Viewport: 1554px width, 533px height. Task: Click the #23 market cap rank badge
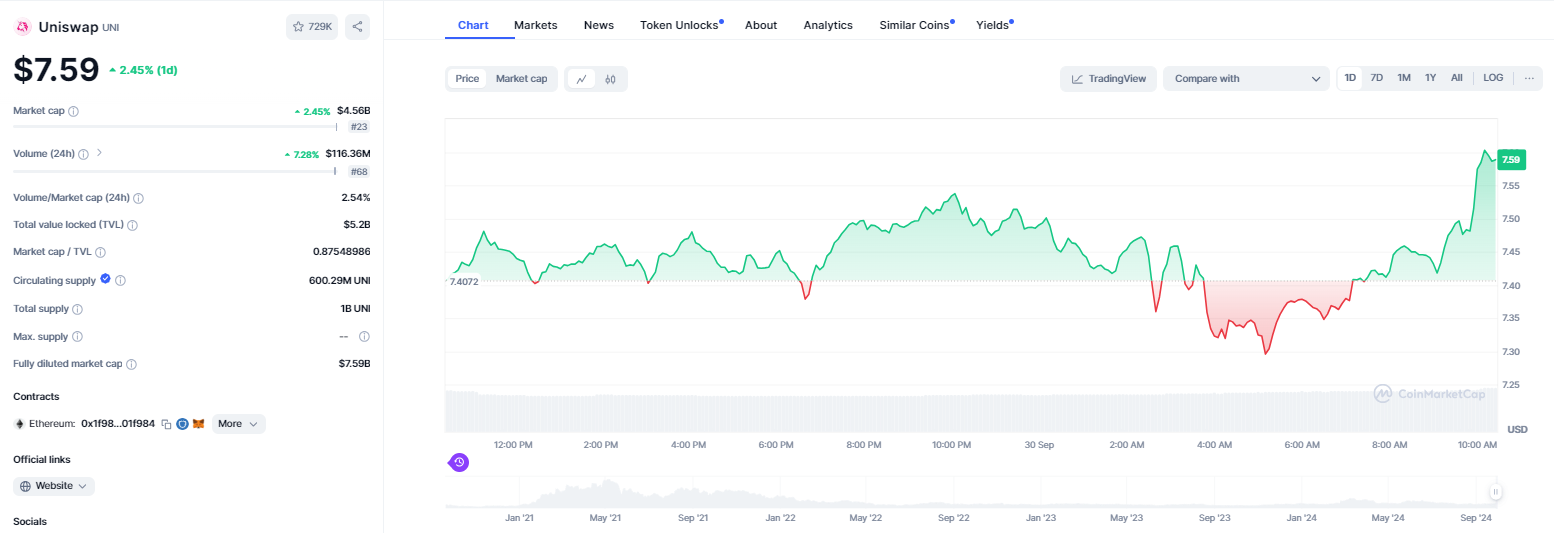click(x=358, y=127)
